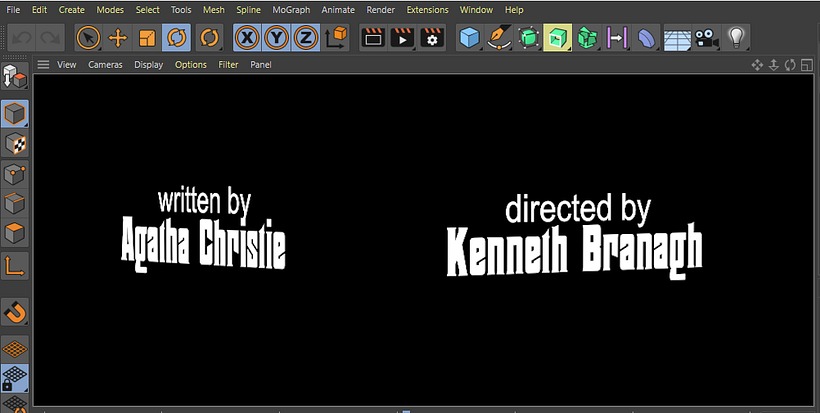
Task: Open the viewport Cameras menu
Action: coord(105,65)
